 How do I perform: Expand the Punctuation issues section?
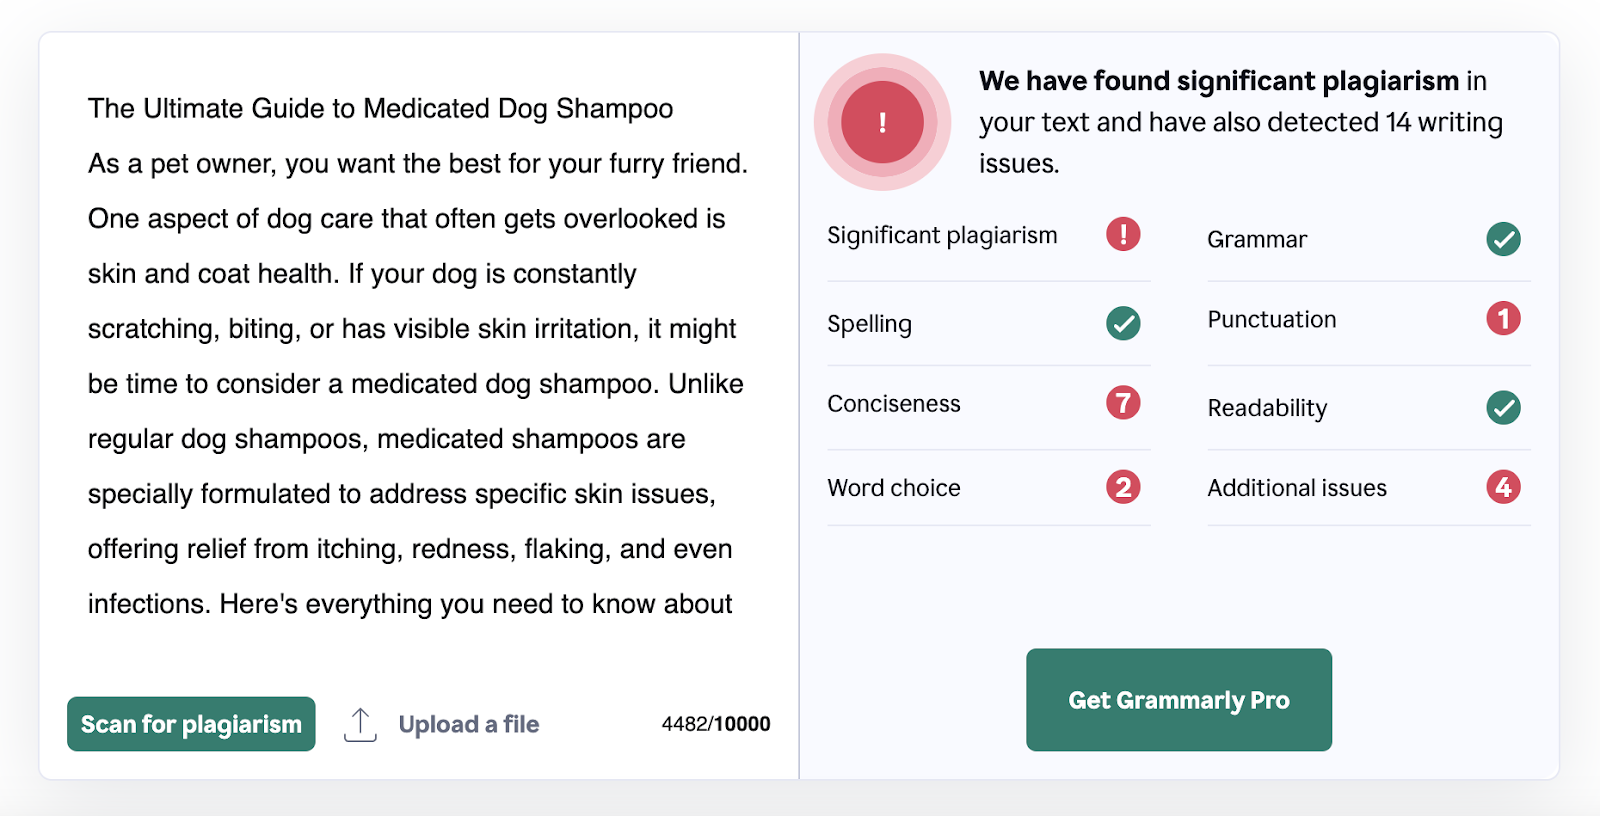pos(1272,318)
